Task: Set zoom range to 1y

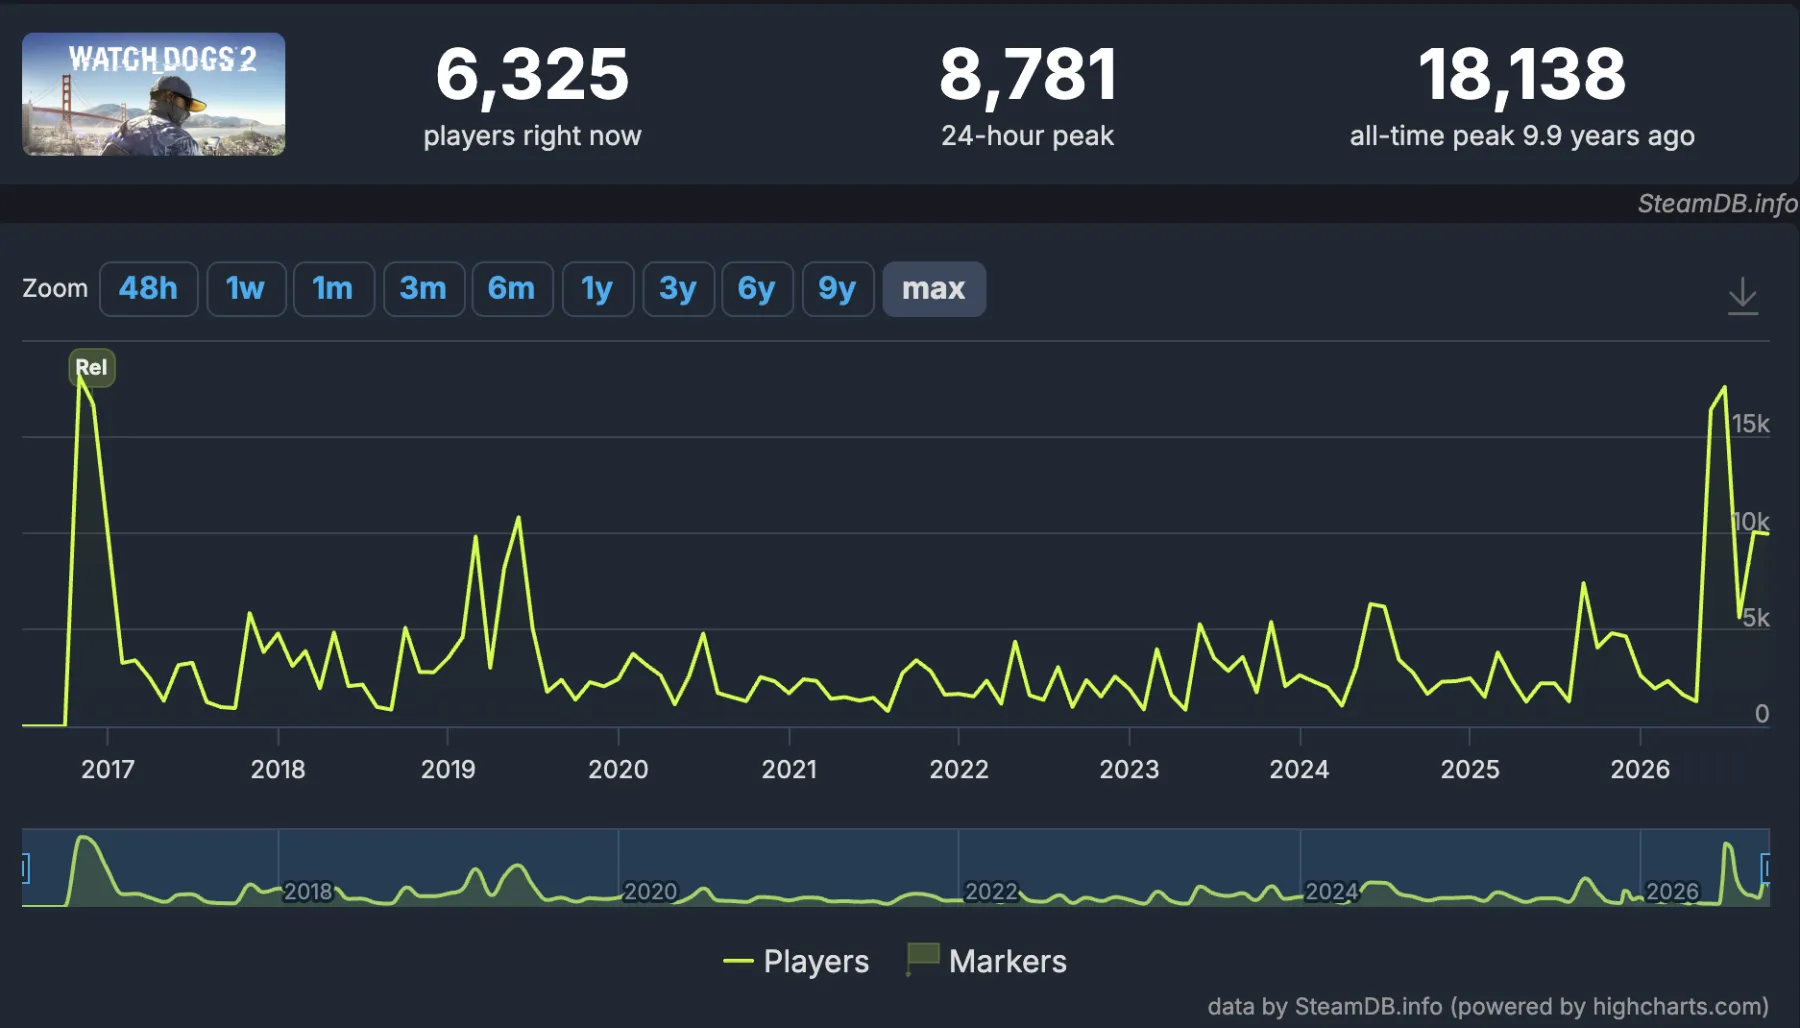Action: 597,289
